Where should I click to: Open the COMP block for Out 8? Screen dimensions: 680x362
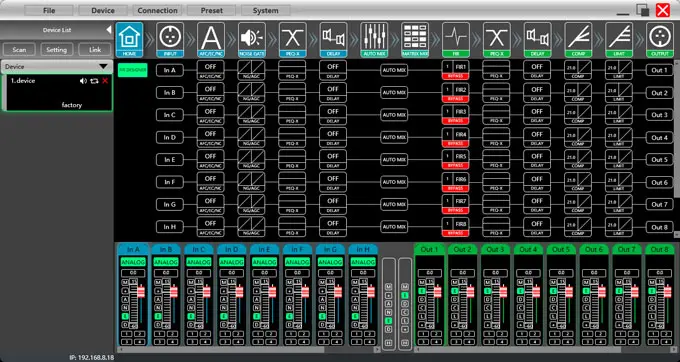point(578,227)
